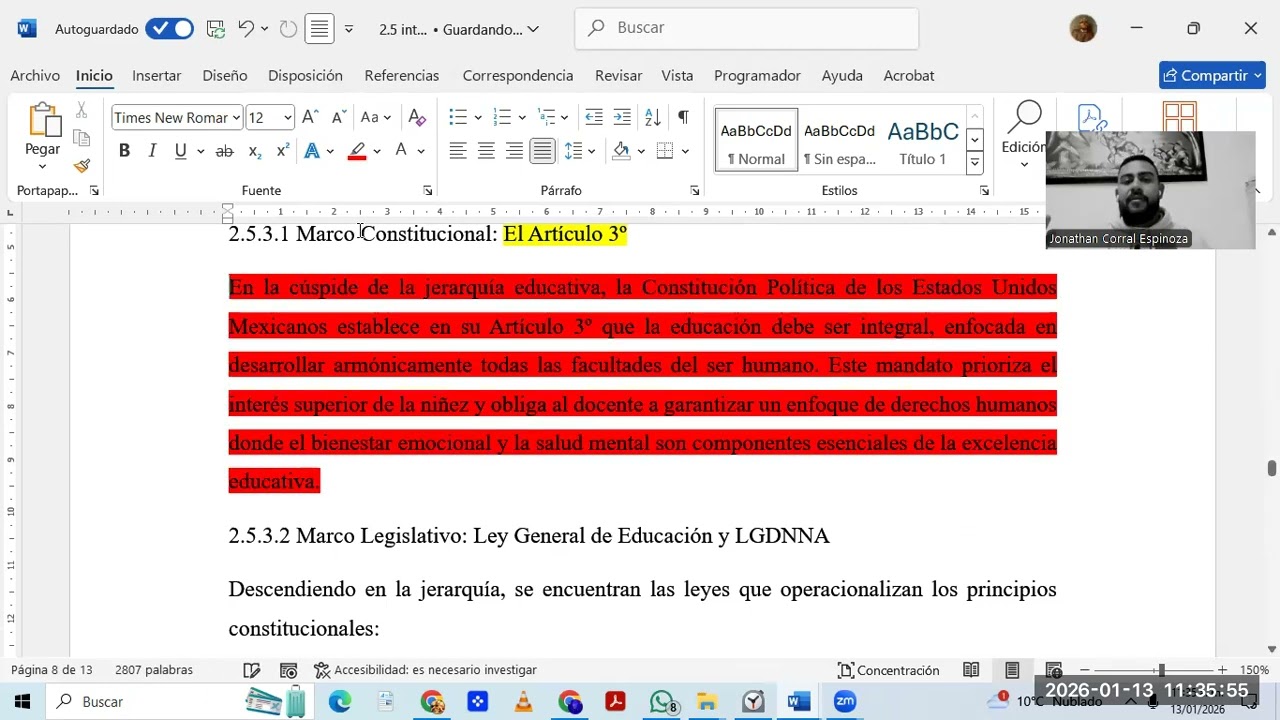Save the document
This screenshot has height=720, width=1280.
click(216, 29)
